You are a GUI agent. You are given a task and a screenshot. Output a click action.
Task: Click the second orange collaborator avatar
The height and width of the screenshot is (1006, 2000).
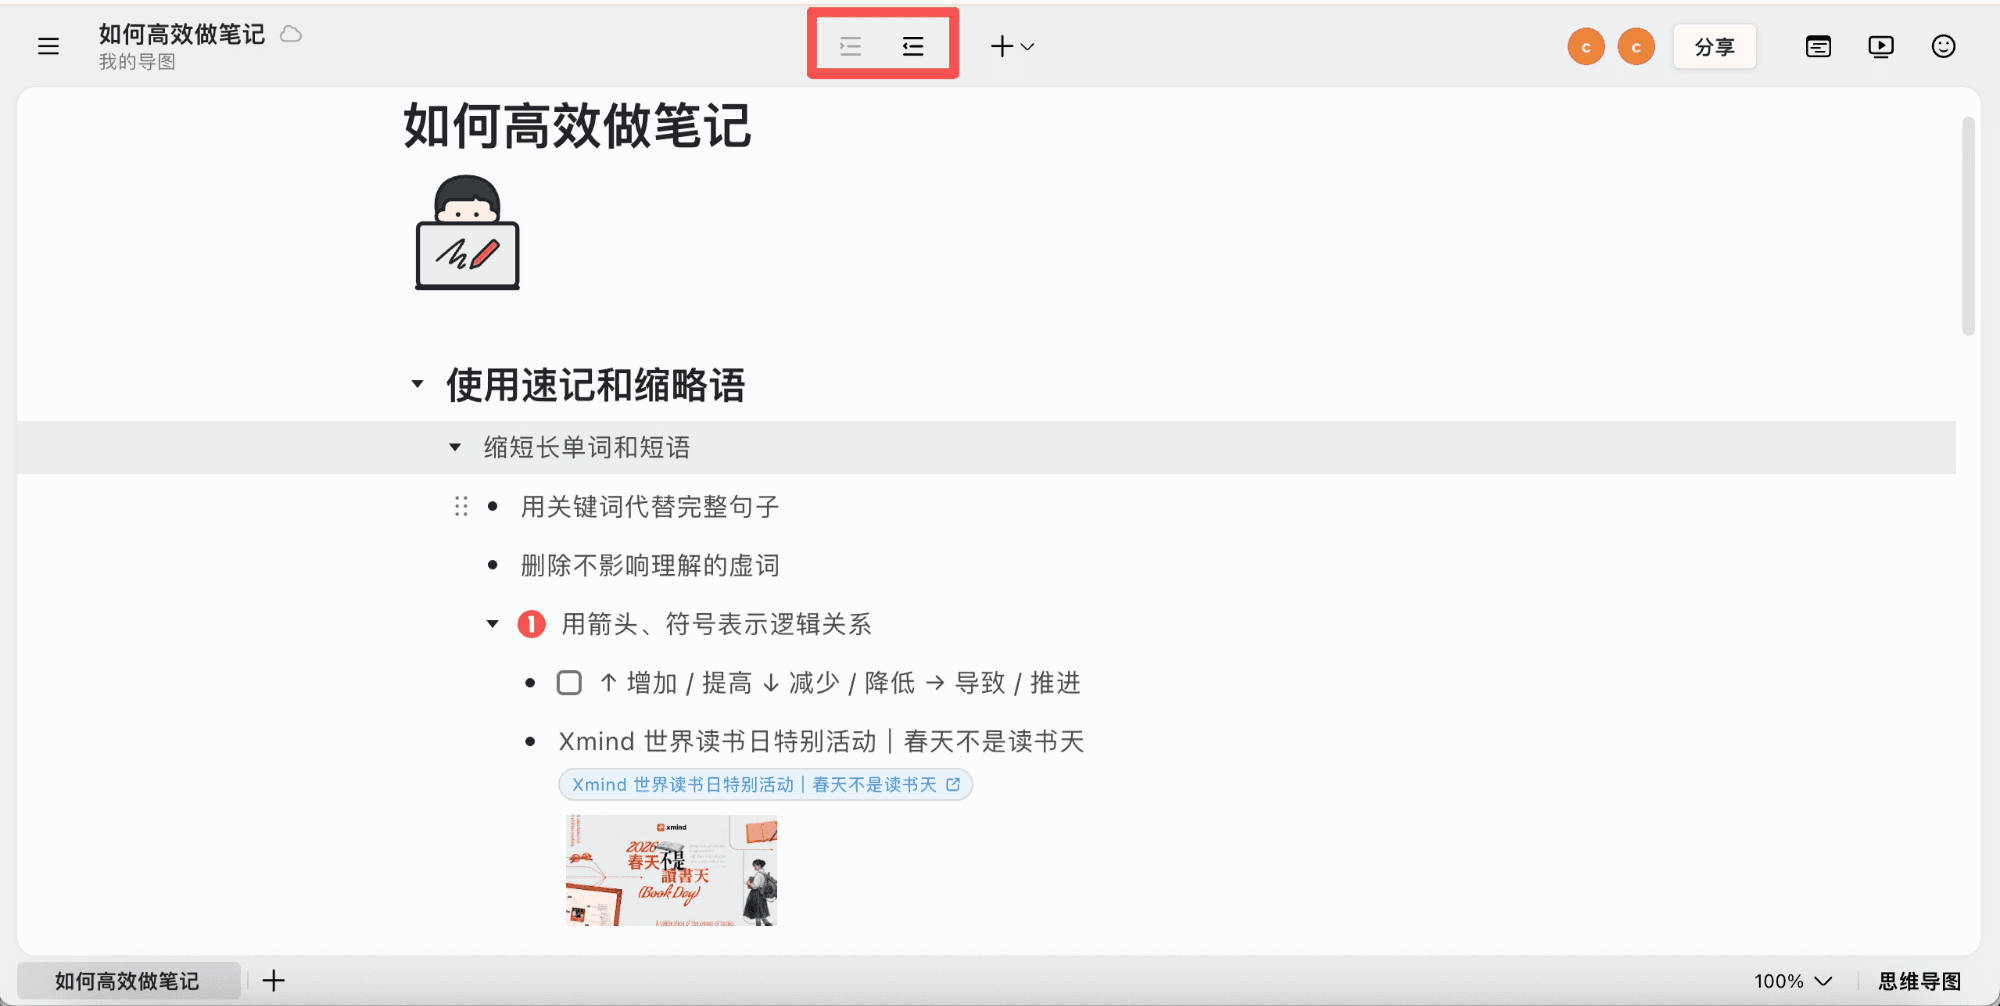[x=1636, y=47]
